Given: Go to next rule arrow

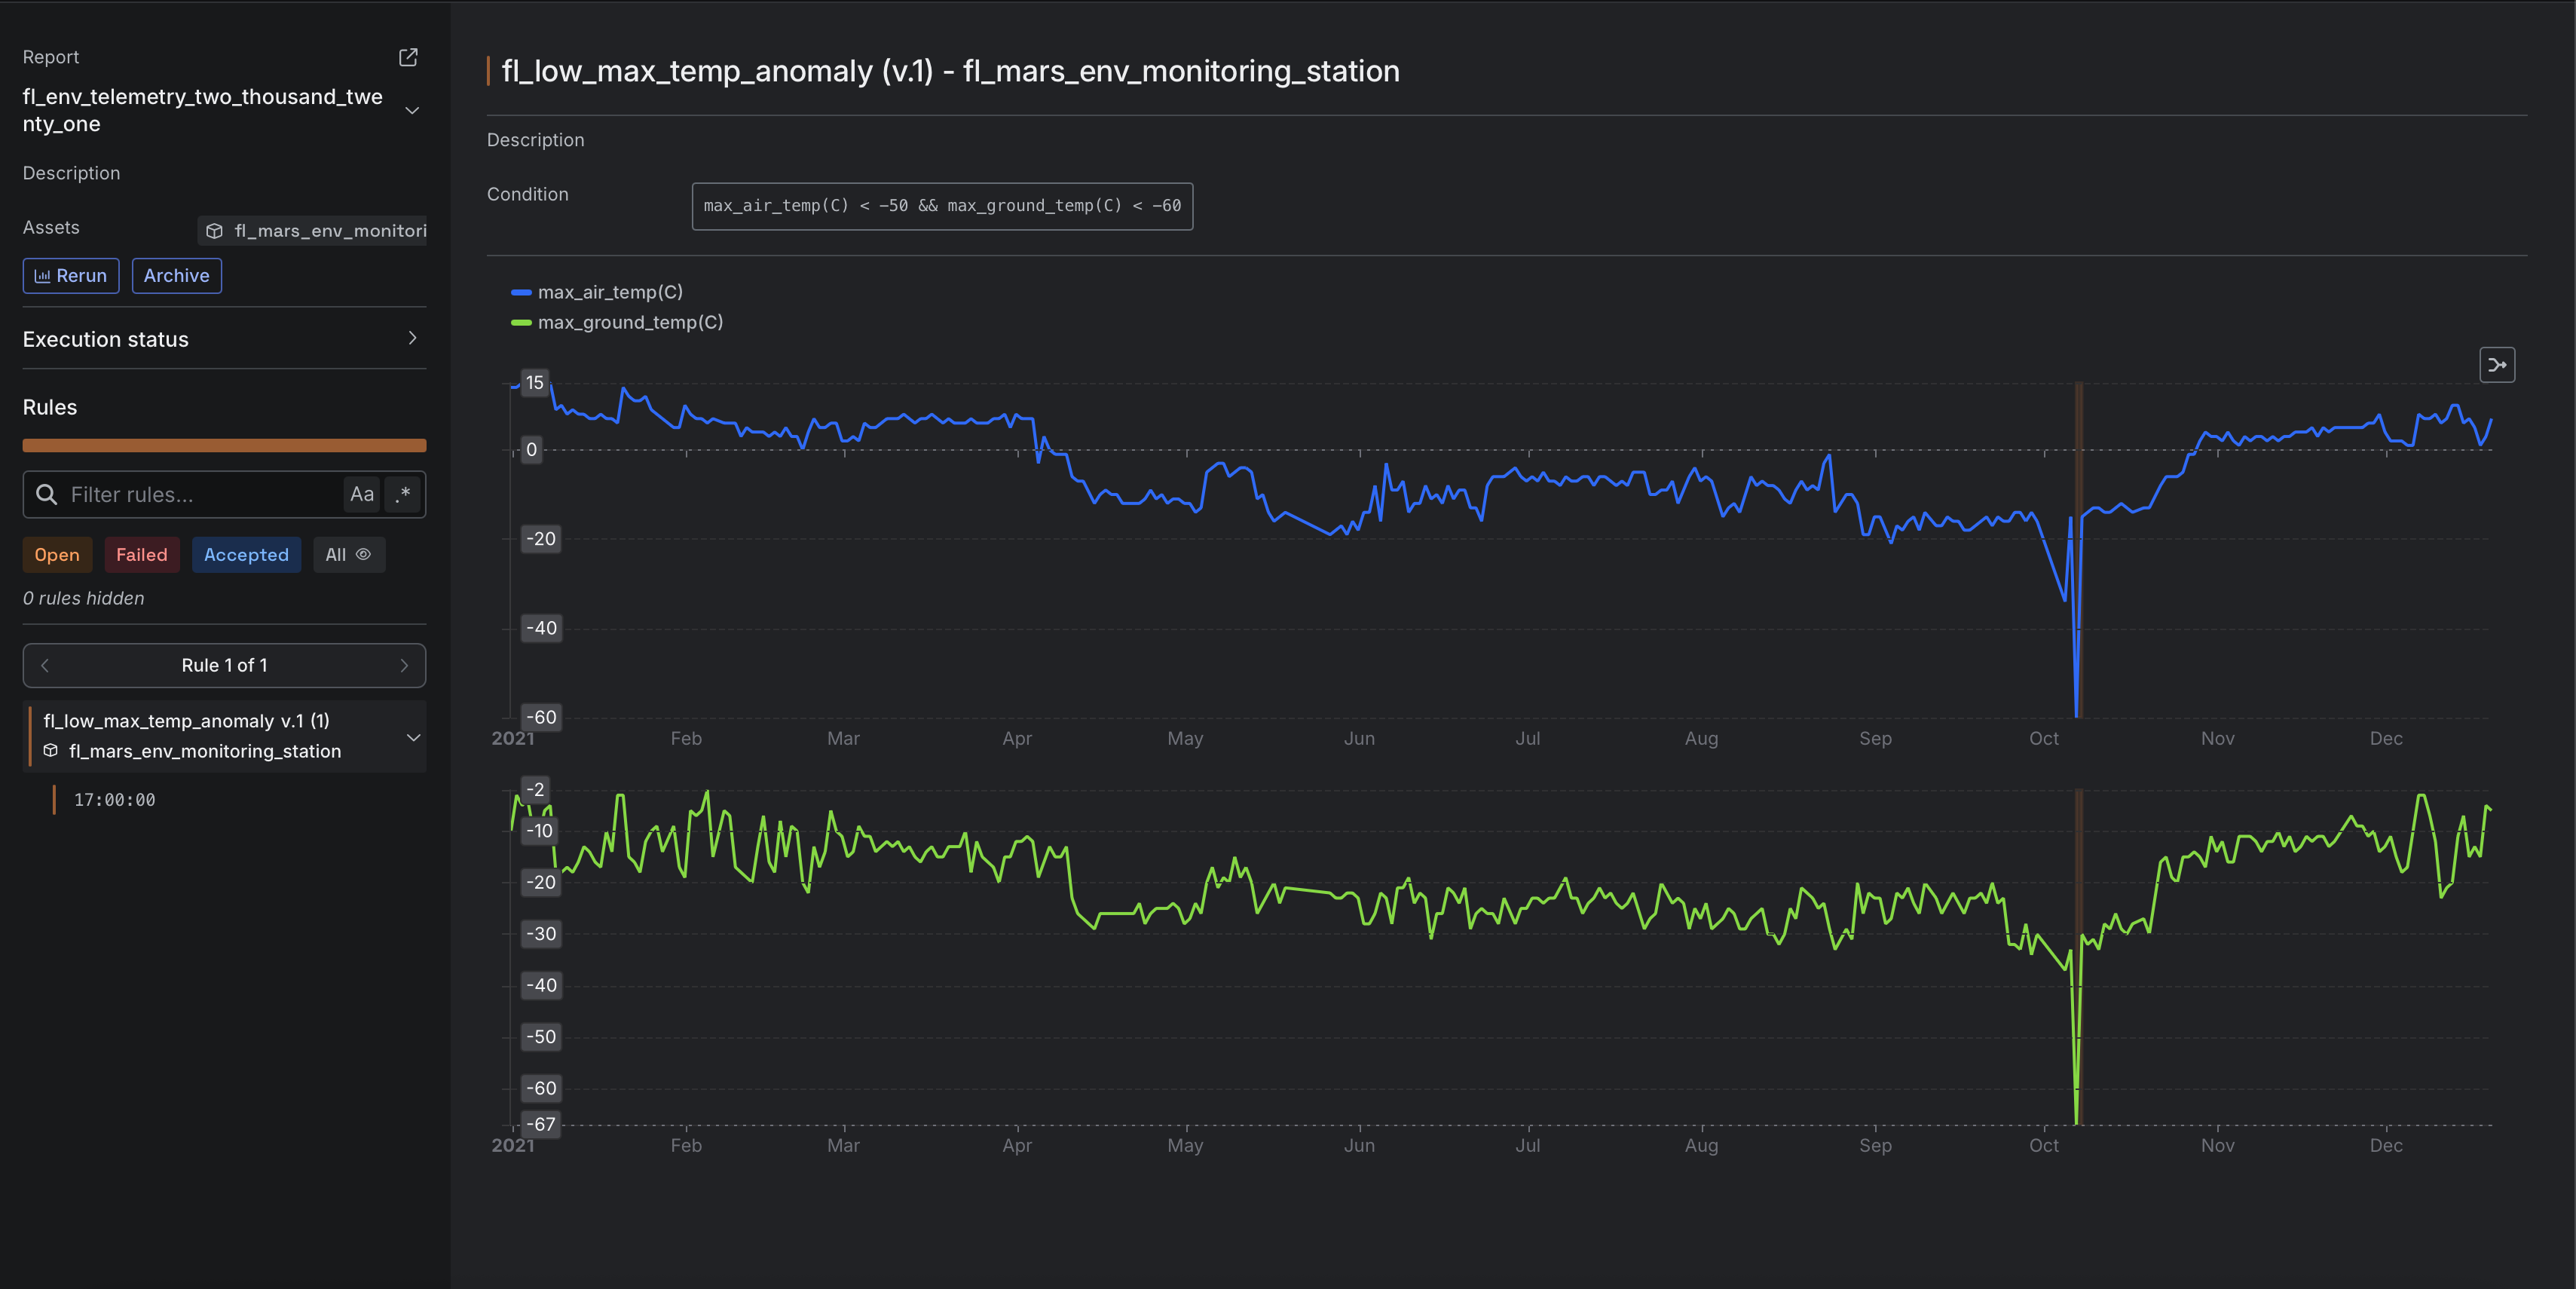Looking at the screenshot, I should 404,665.
